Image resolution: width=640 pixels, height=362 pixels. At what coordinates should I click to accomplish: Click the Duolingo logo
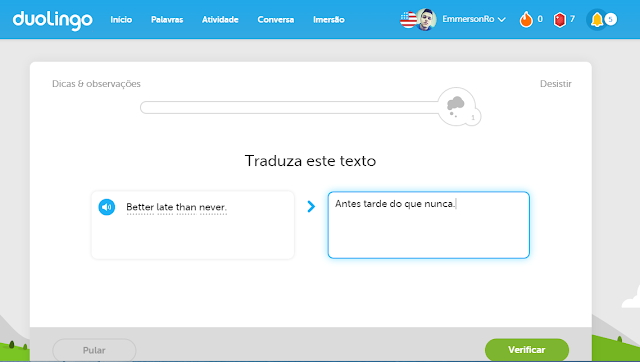(53, 20)
